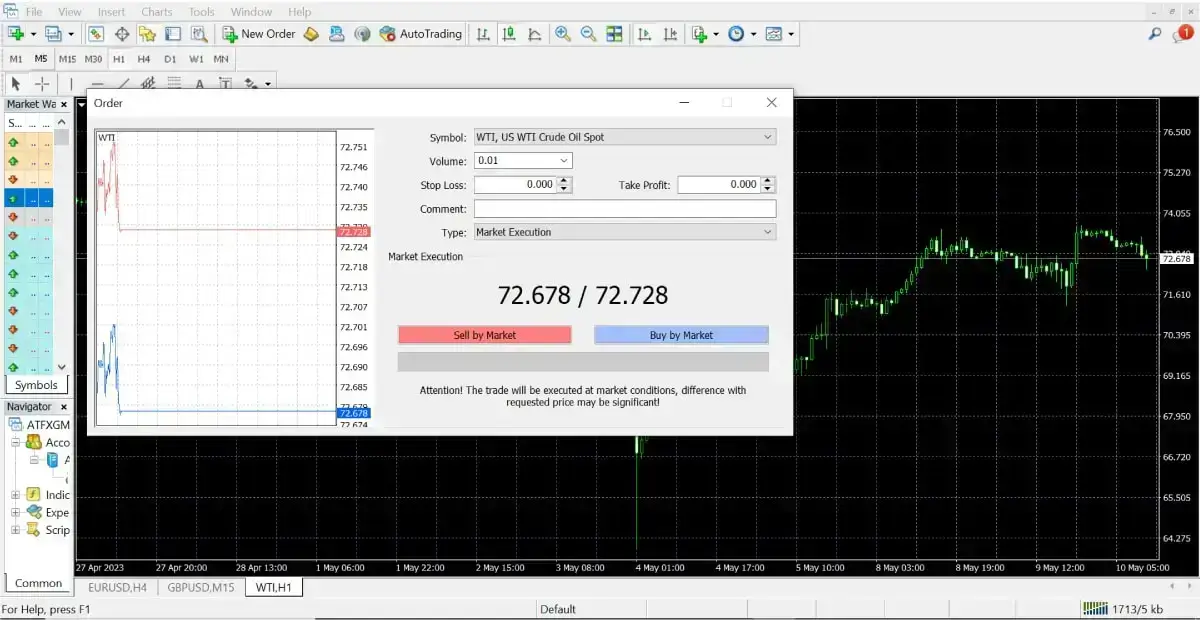
Task: Switch to the GBPUSD,M15 chart tab
Action: (200, 587)
